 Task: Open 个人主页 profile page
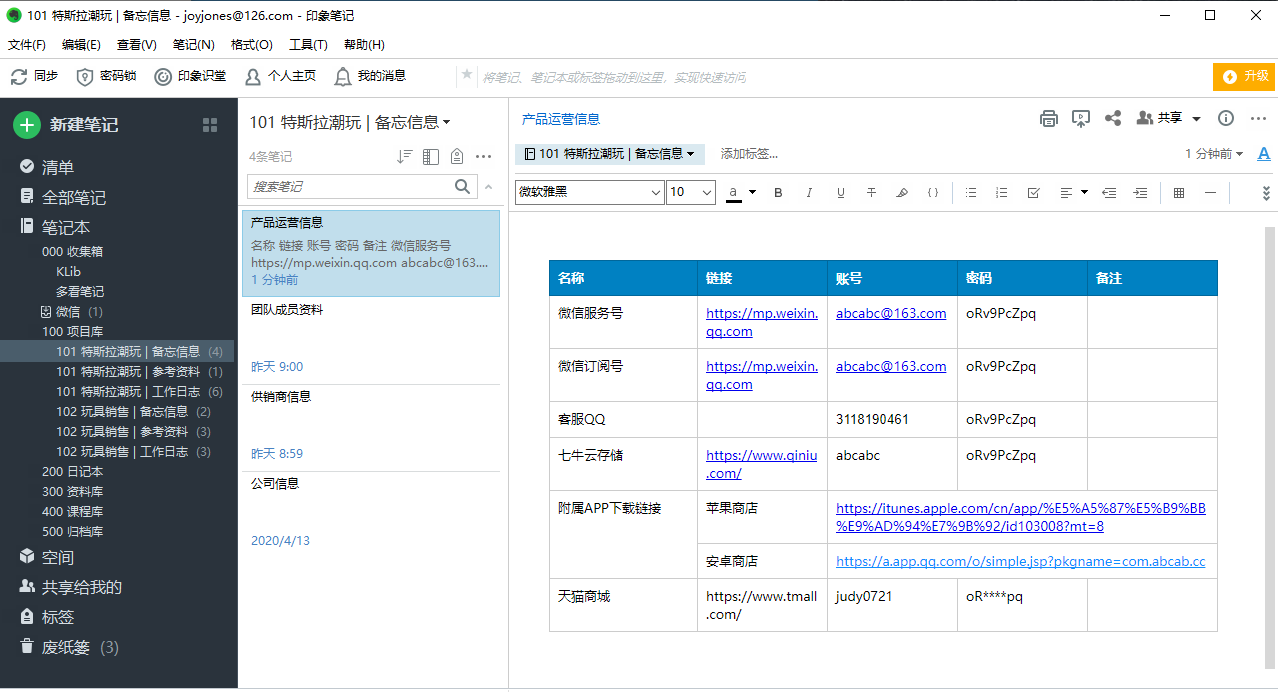tap(280, 76)
